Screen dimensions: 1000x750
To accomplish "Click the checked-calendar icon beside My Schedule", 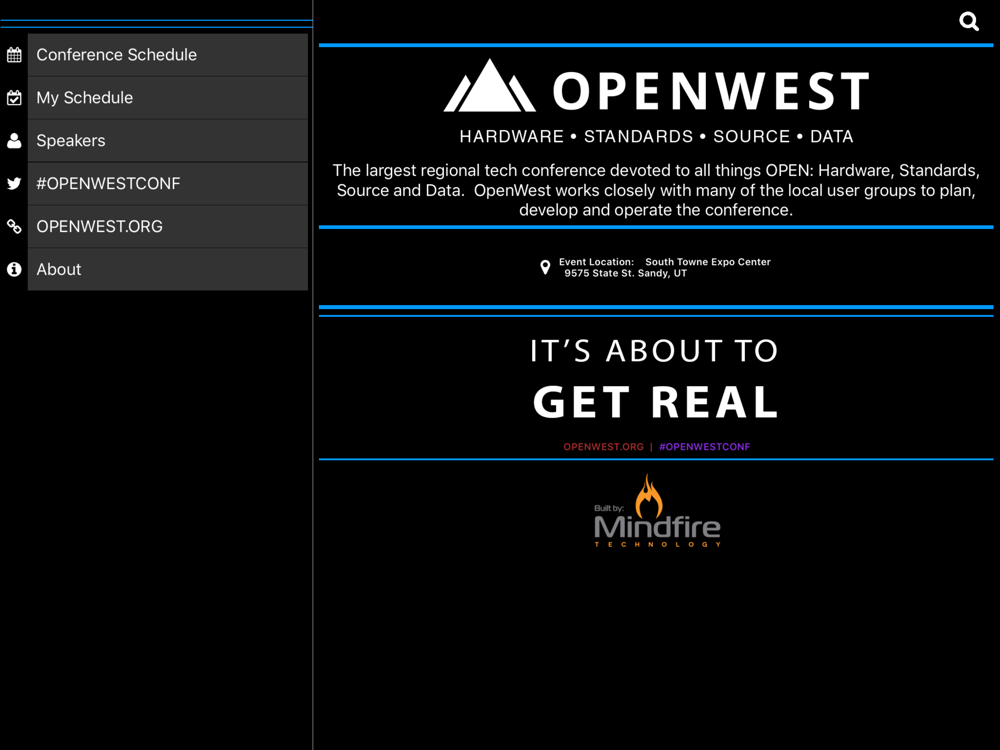I will point(14,98).
